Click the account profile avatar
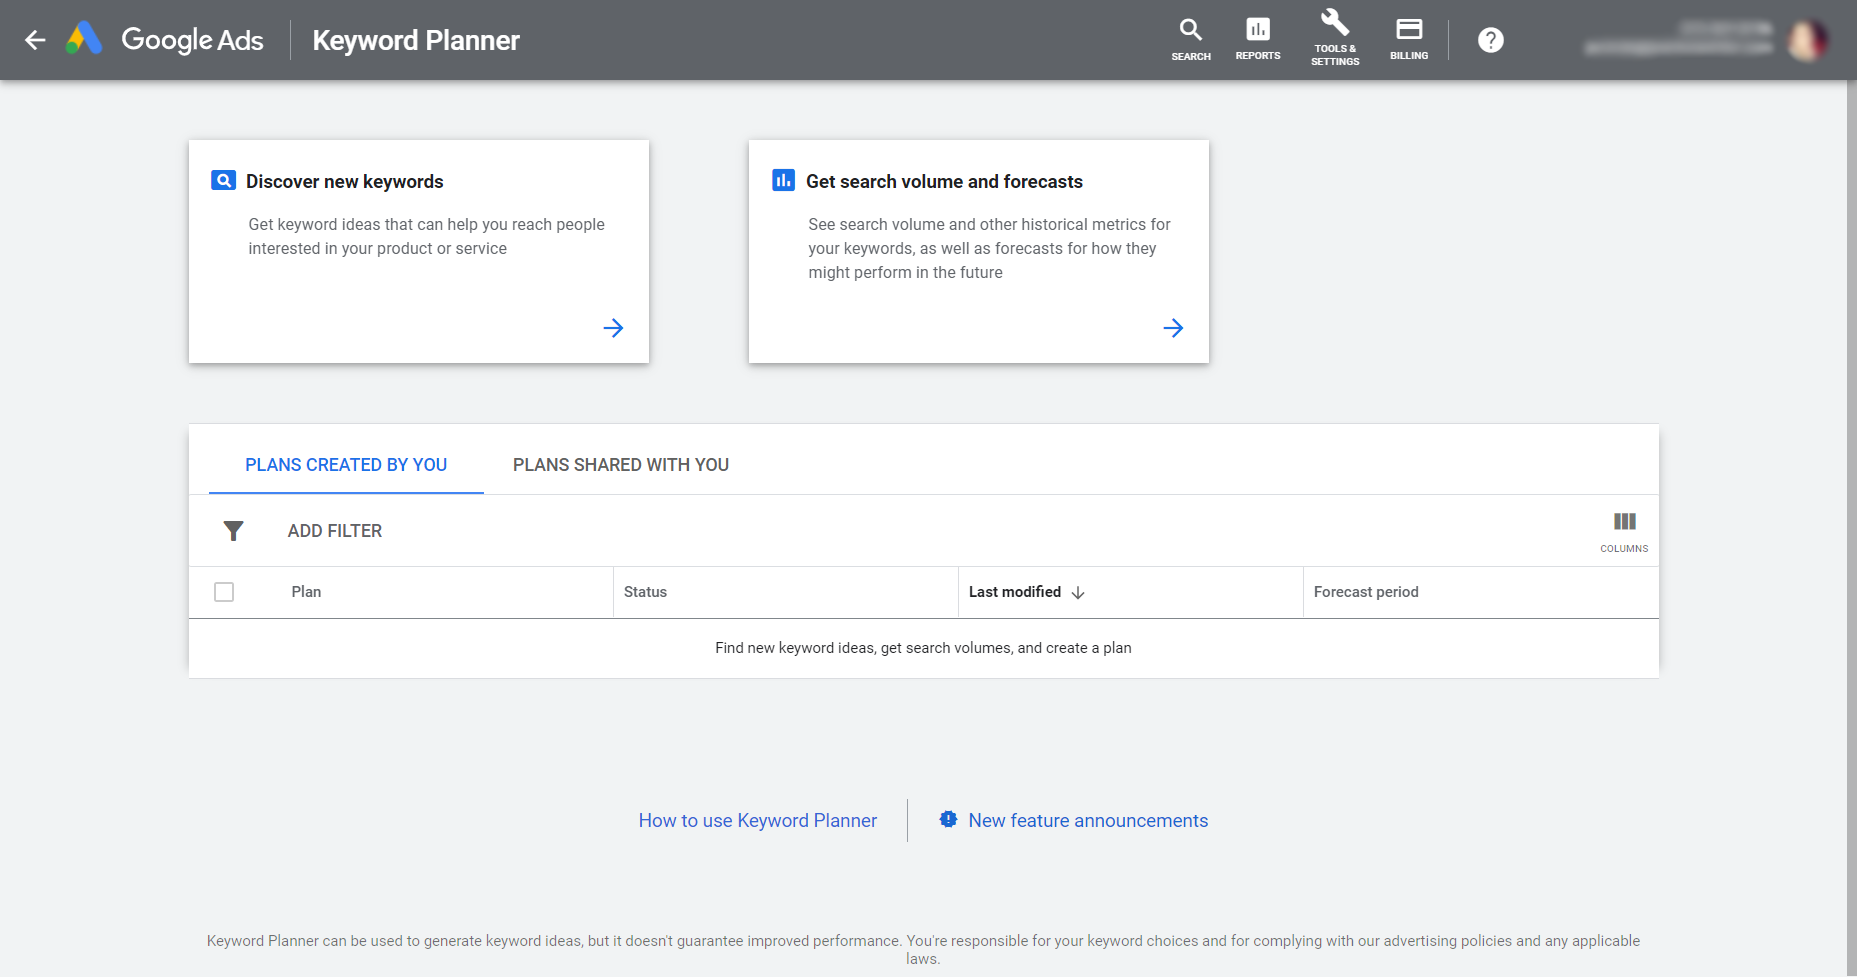Image resolution: width=1857 pixels, height=977 pixels. (x=1808, y=40)
